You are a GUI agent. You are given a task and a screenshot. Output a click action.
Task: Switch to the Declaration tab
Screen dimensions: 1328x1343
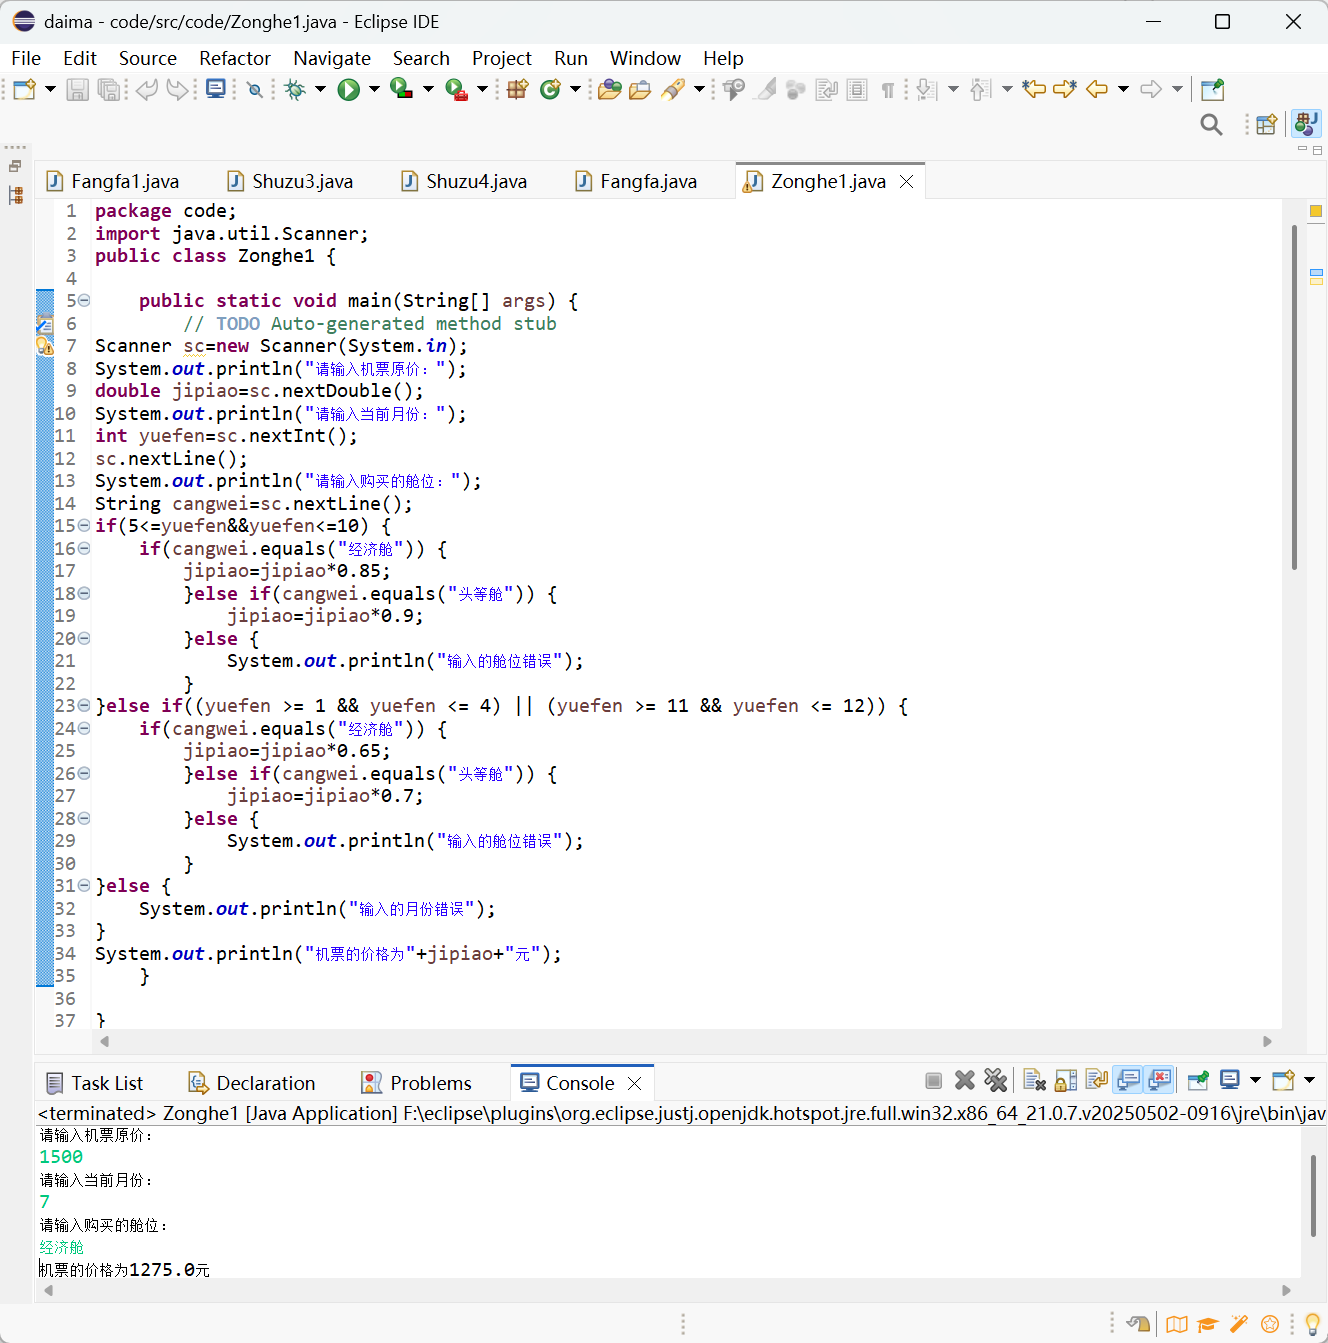click(x=252, y=1083)
